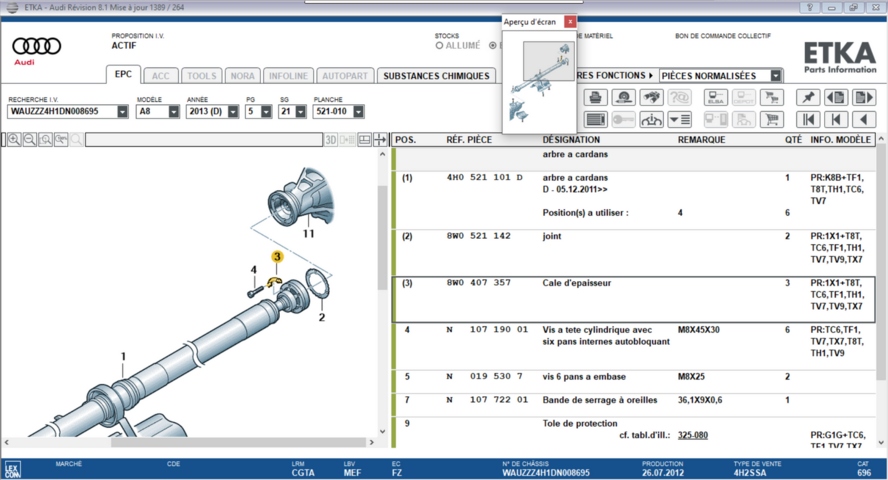Select part N 107 190 01
The width and height of the screenshot is (888, 480).
[487, 329]
